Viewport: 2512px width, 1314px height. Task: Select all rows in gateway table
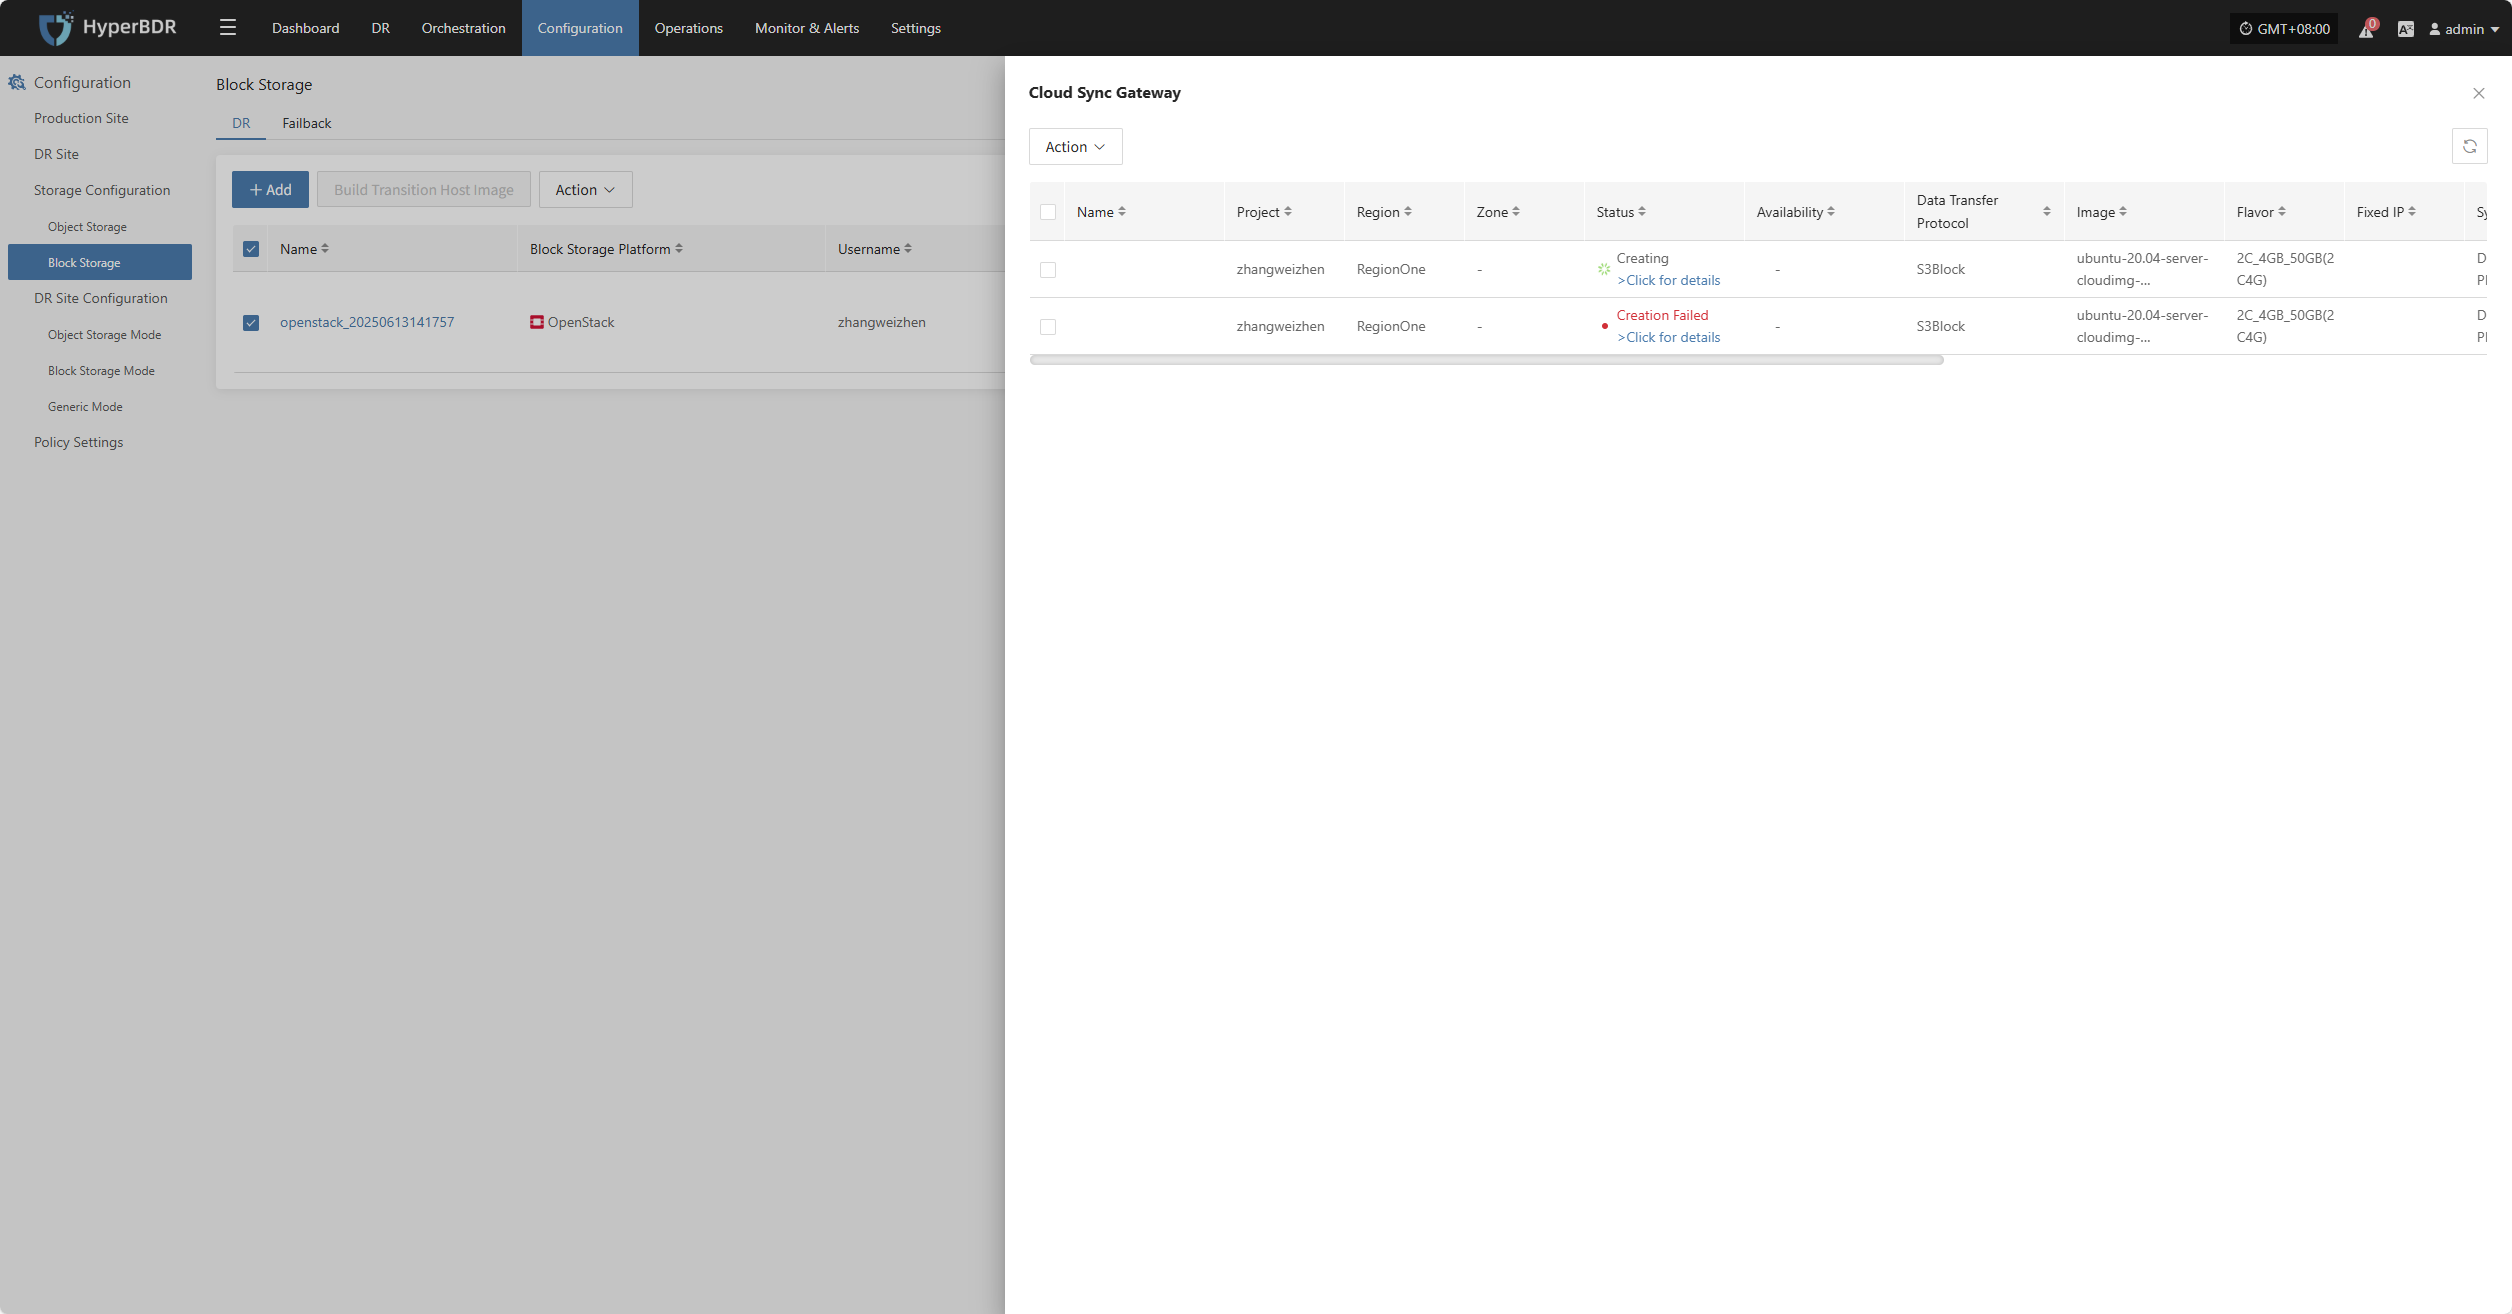tap(1048, 212)
